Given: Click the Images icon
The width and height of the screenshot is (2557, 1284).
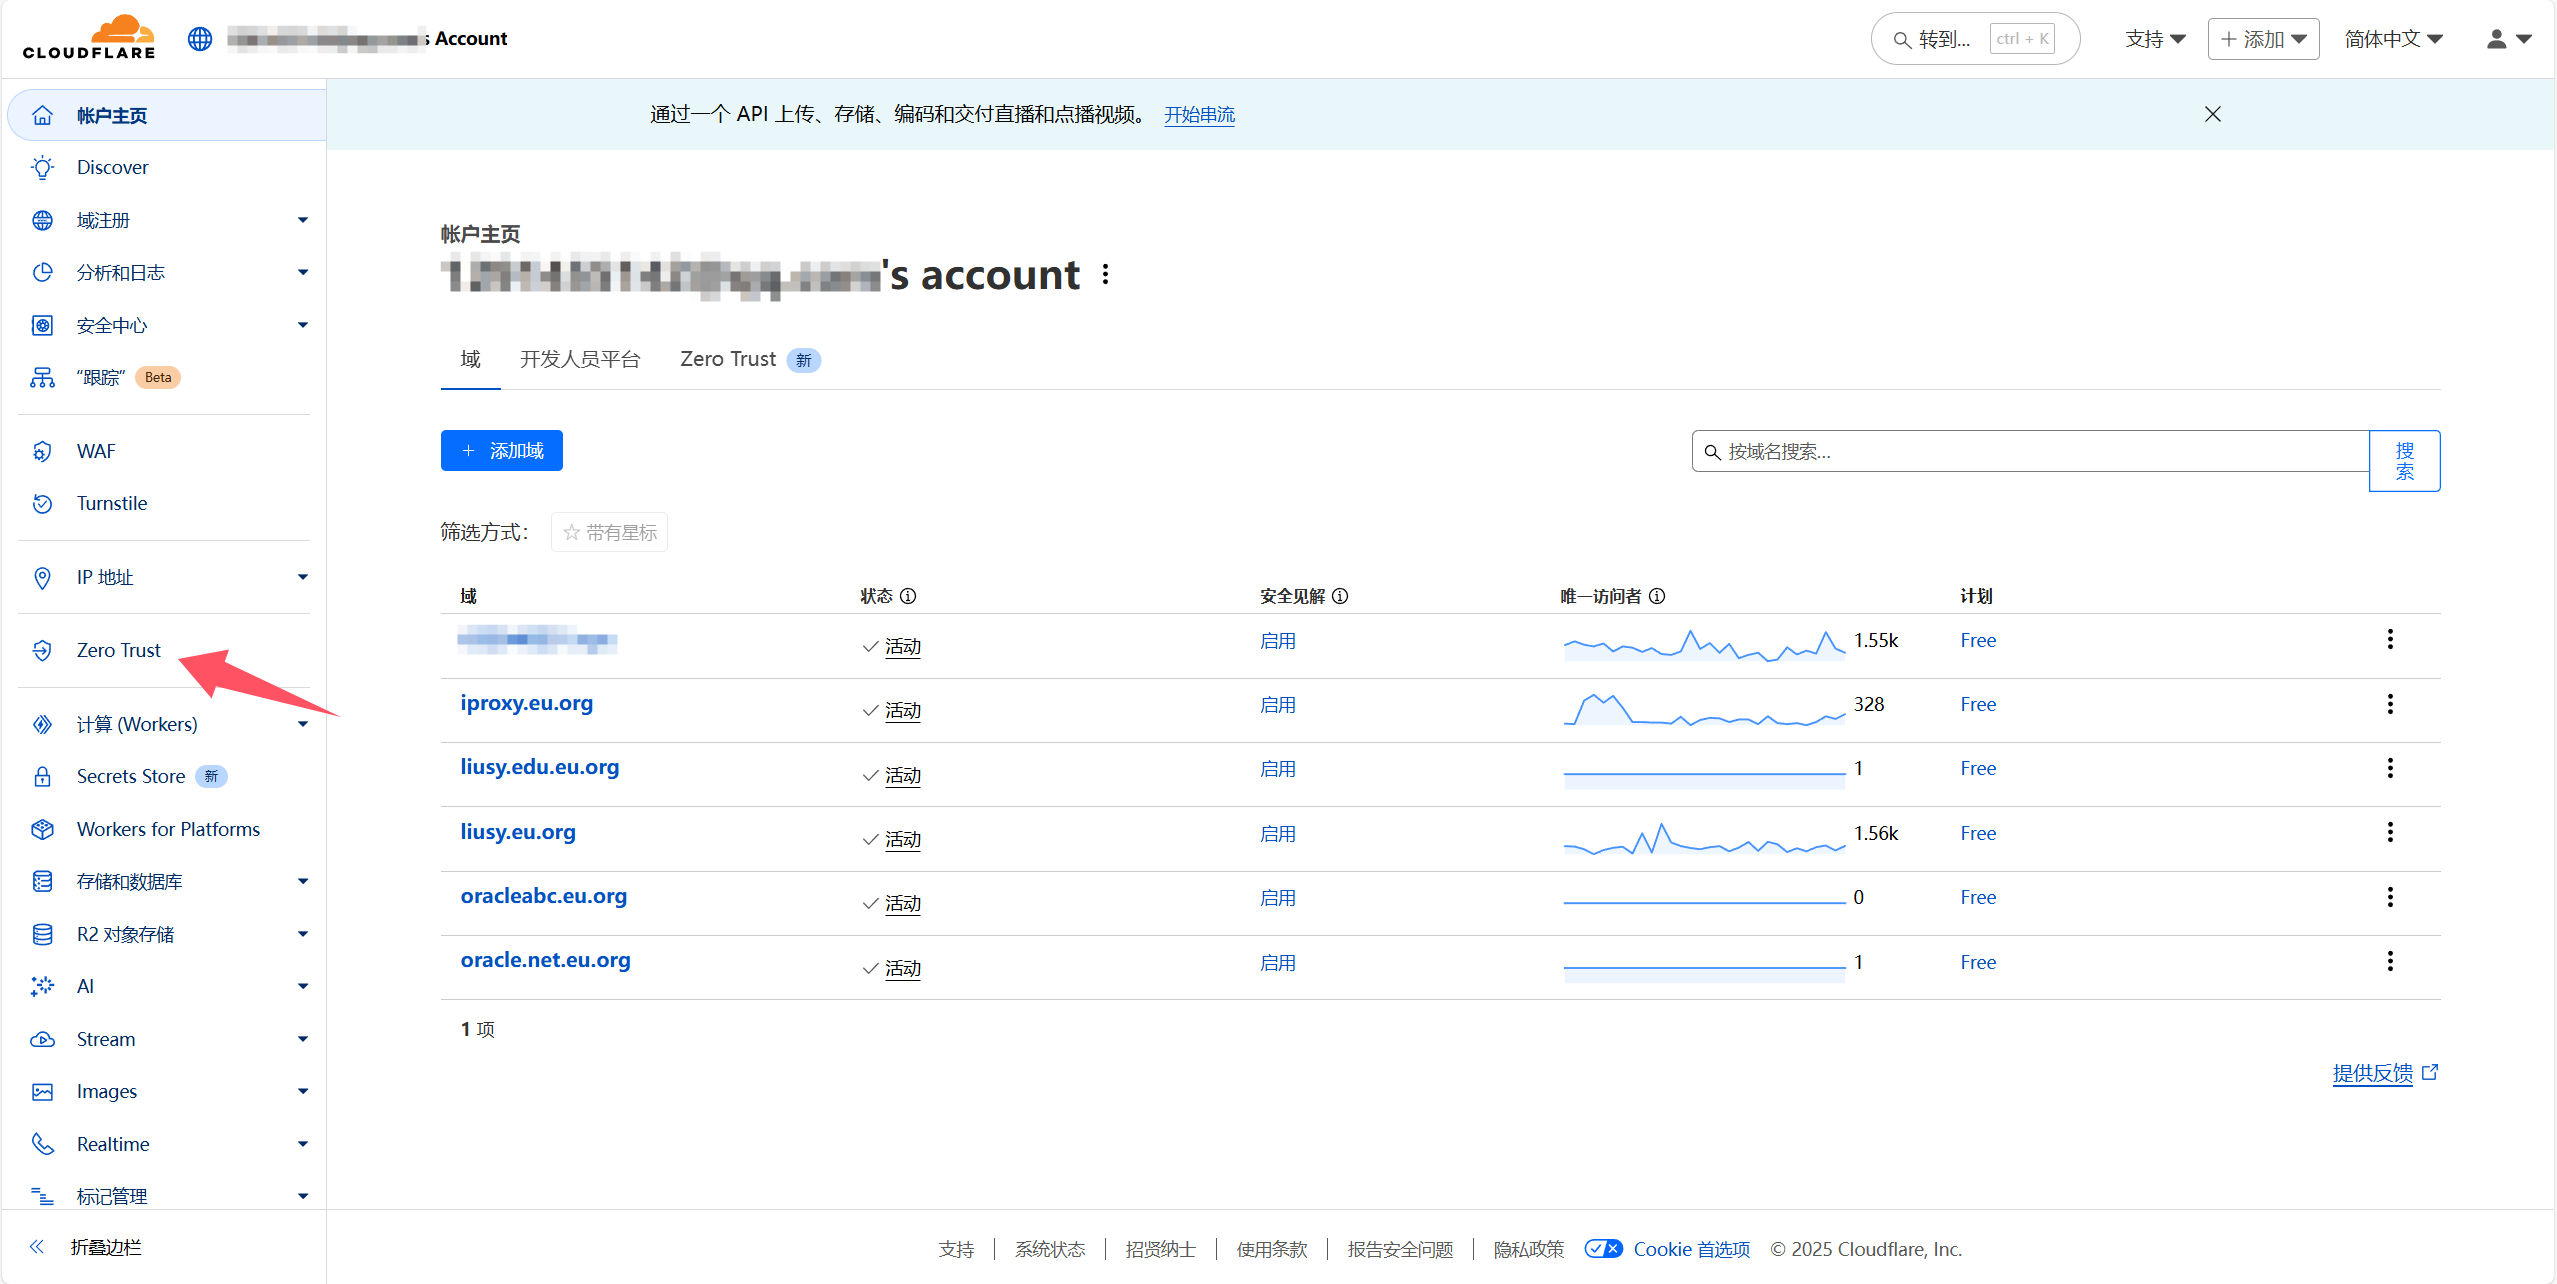Looking at the screenshot, I should coord(42,1091).
